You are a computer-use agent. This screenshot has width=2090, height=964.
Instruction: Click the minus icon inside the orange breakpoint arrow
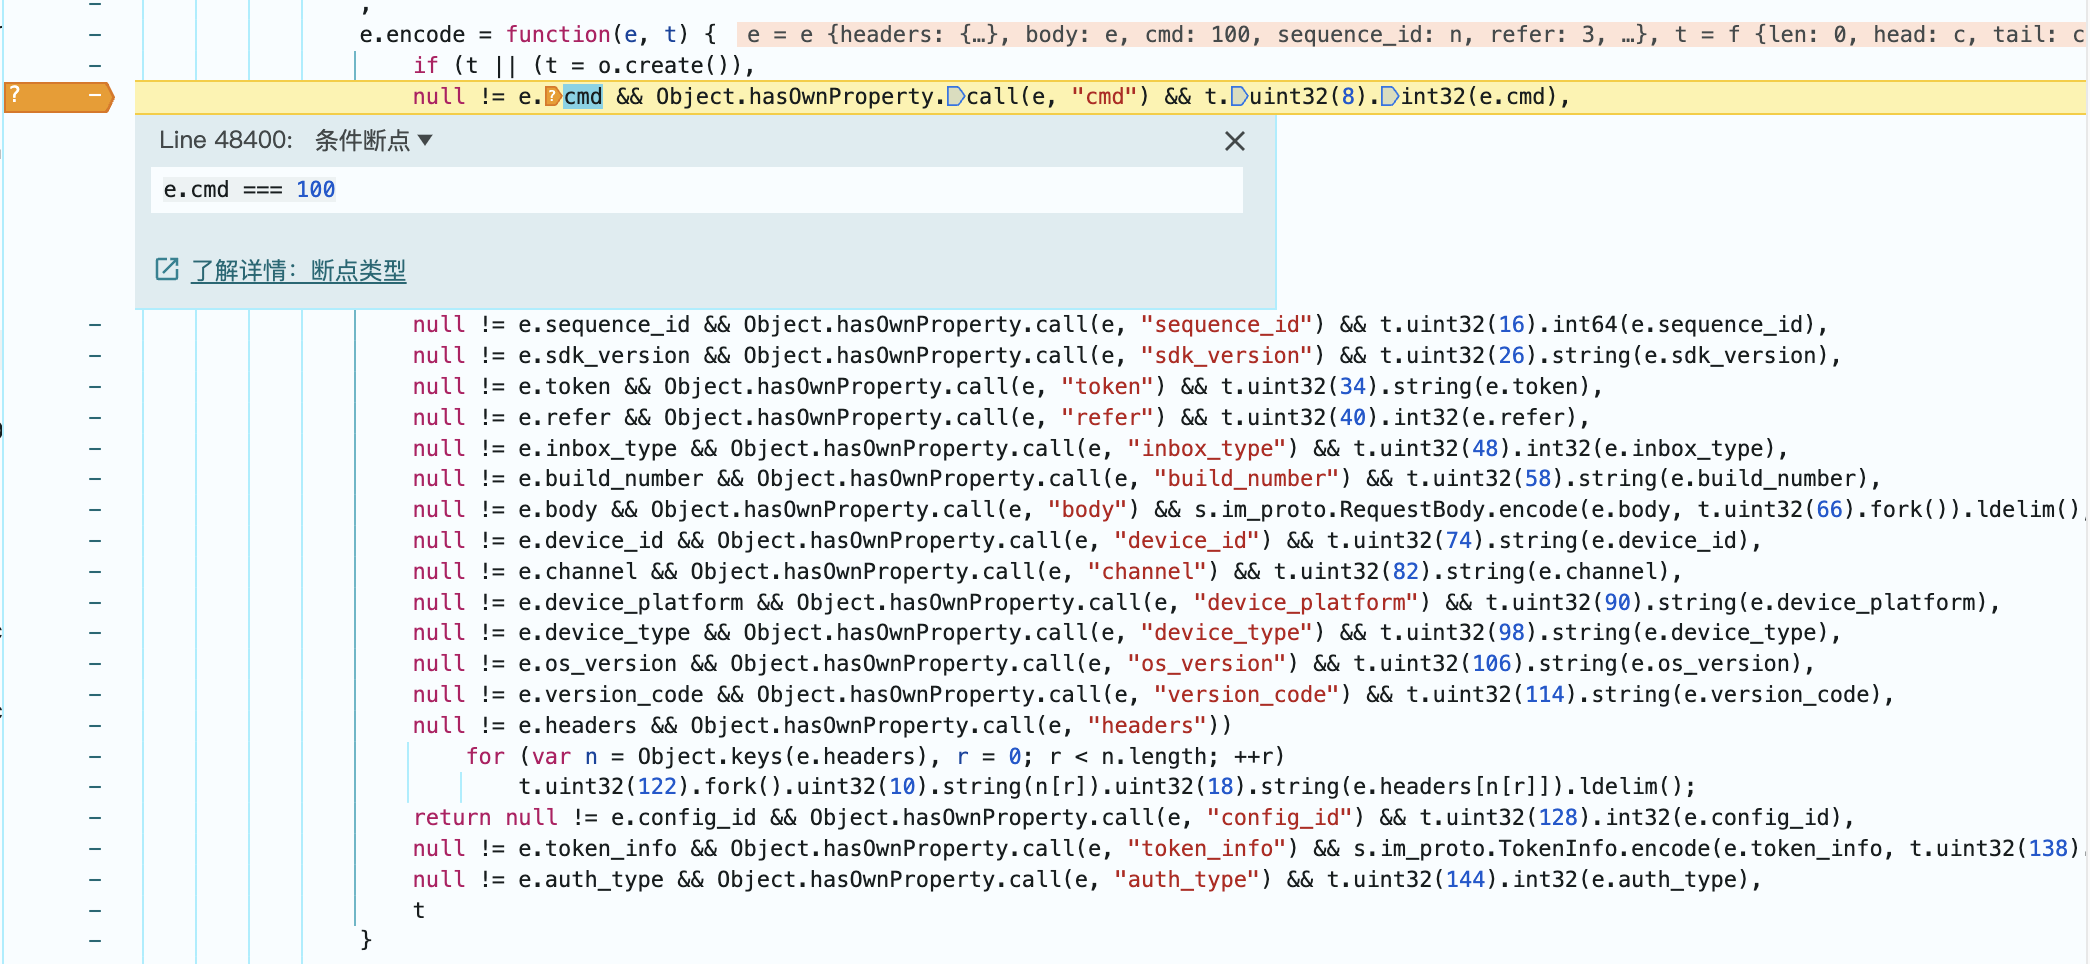click(x=95, y=97)
